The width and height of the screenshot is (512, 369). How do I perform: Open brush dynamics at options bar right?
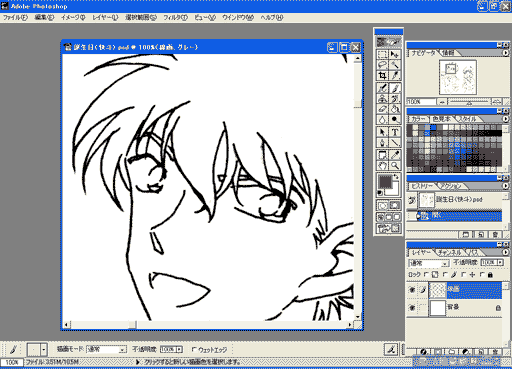391,349
